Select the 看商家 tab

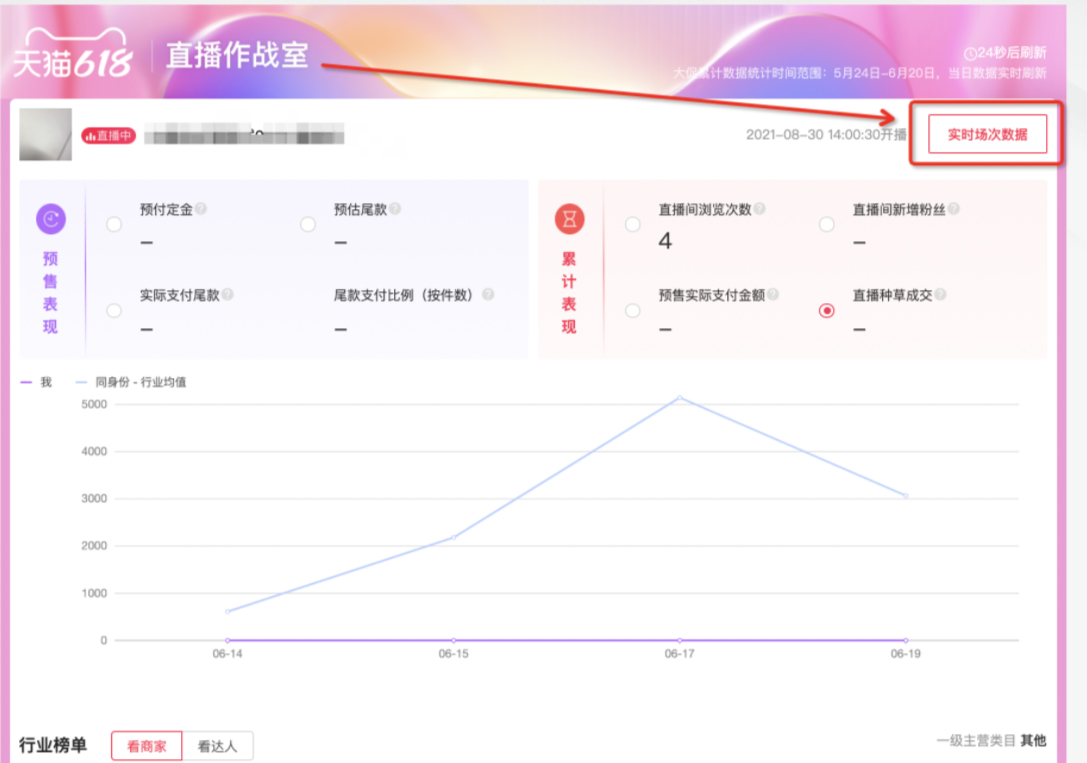point(146,745)
